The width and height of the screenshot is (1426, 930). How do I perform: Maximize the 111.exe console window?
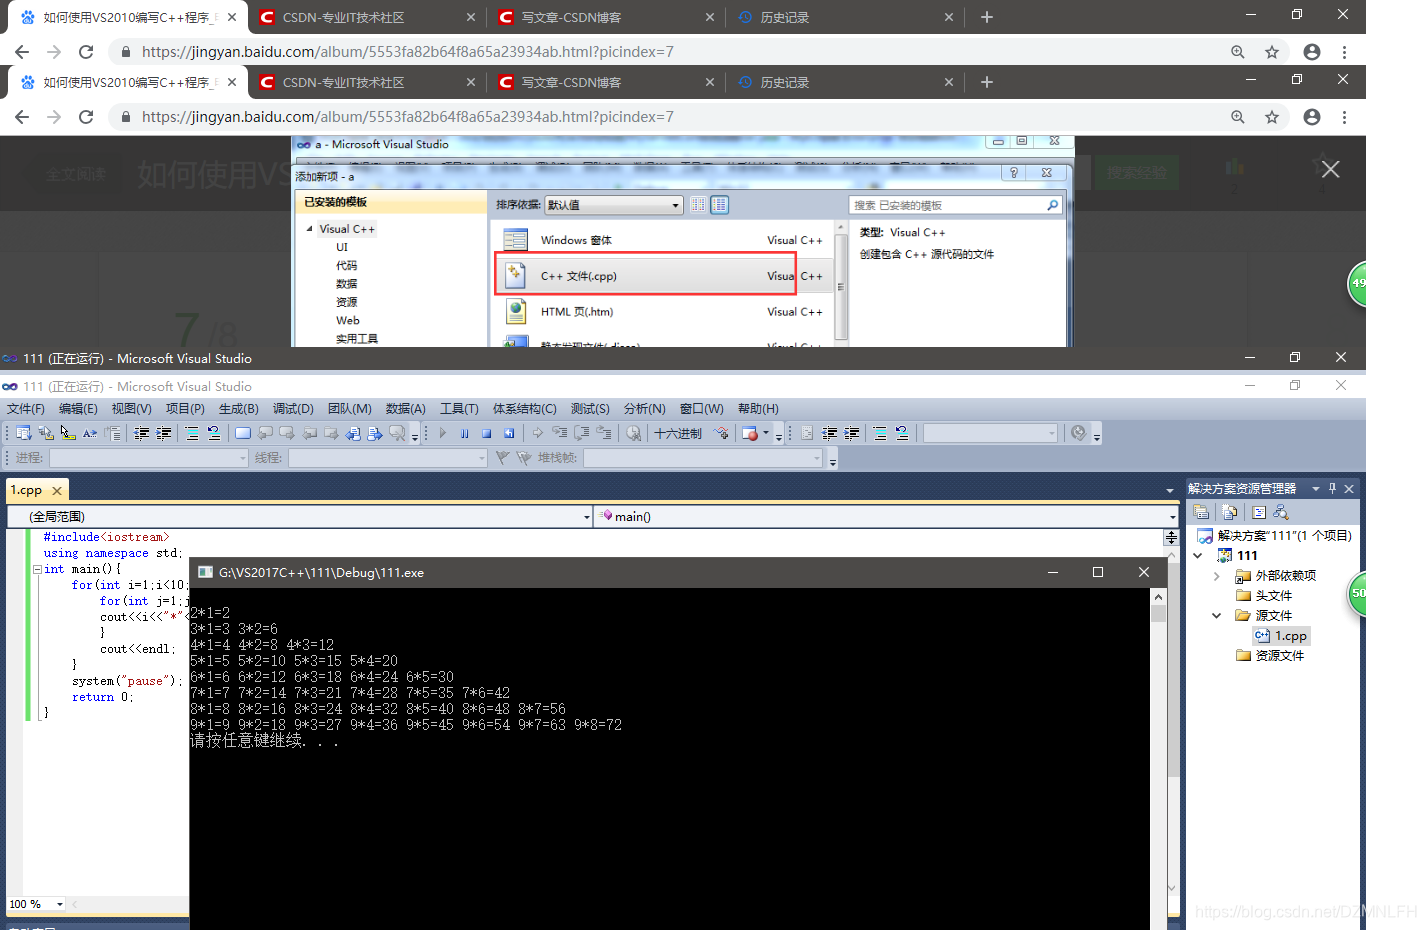click(x=1098, y=572)
